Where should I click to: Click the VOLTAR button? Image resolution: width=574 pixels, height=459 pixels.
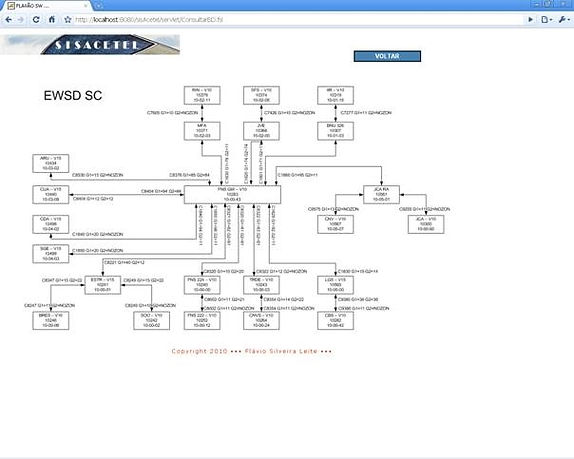387,56
